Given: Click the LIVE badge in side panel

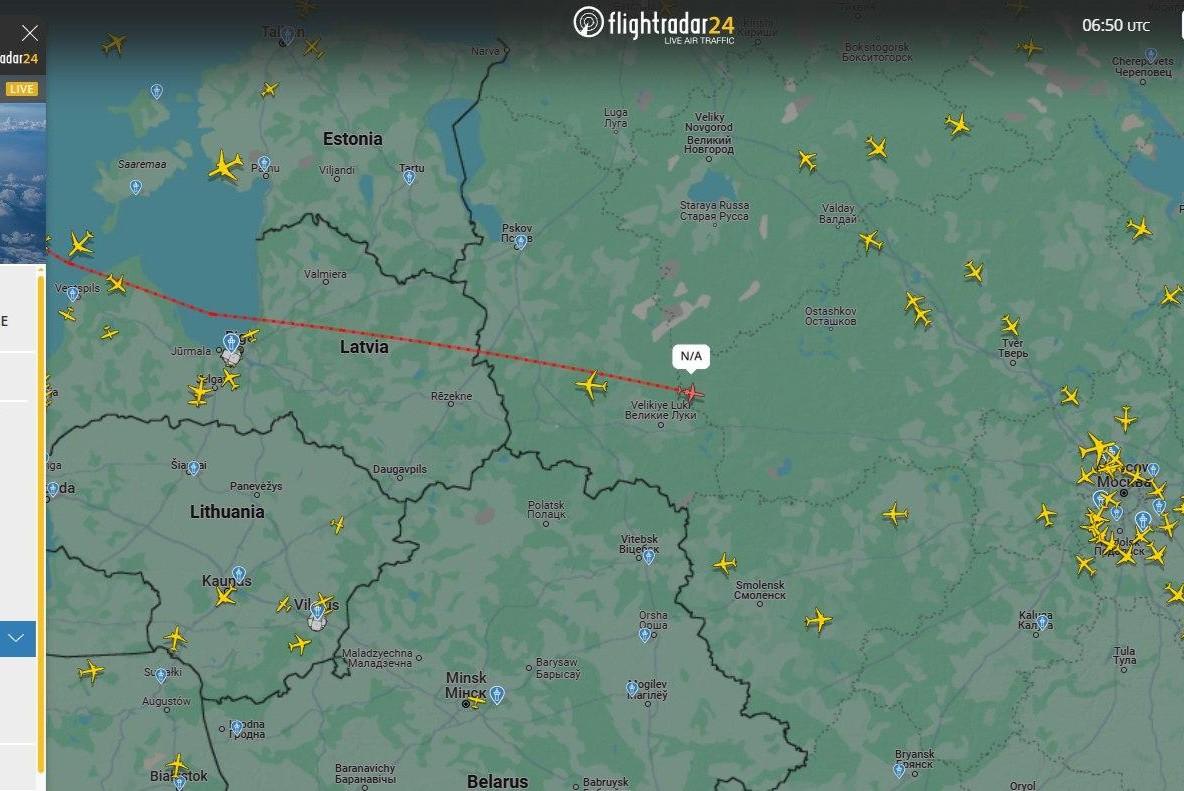Looking at the screenshot, I should [x=21, y=89].
